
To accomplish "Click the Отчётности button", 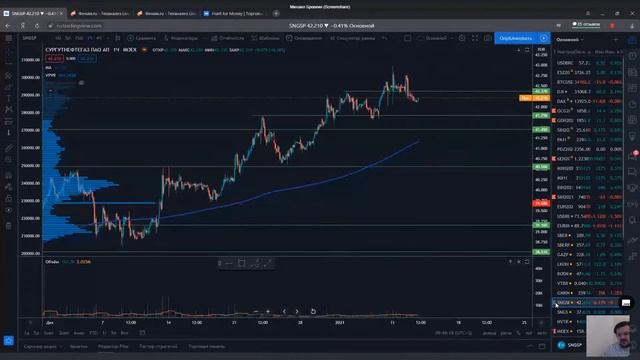I will click(x=227, y=38).
